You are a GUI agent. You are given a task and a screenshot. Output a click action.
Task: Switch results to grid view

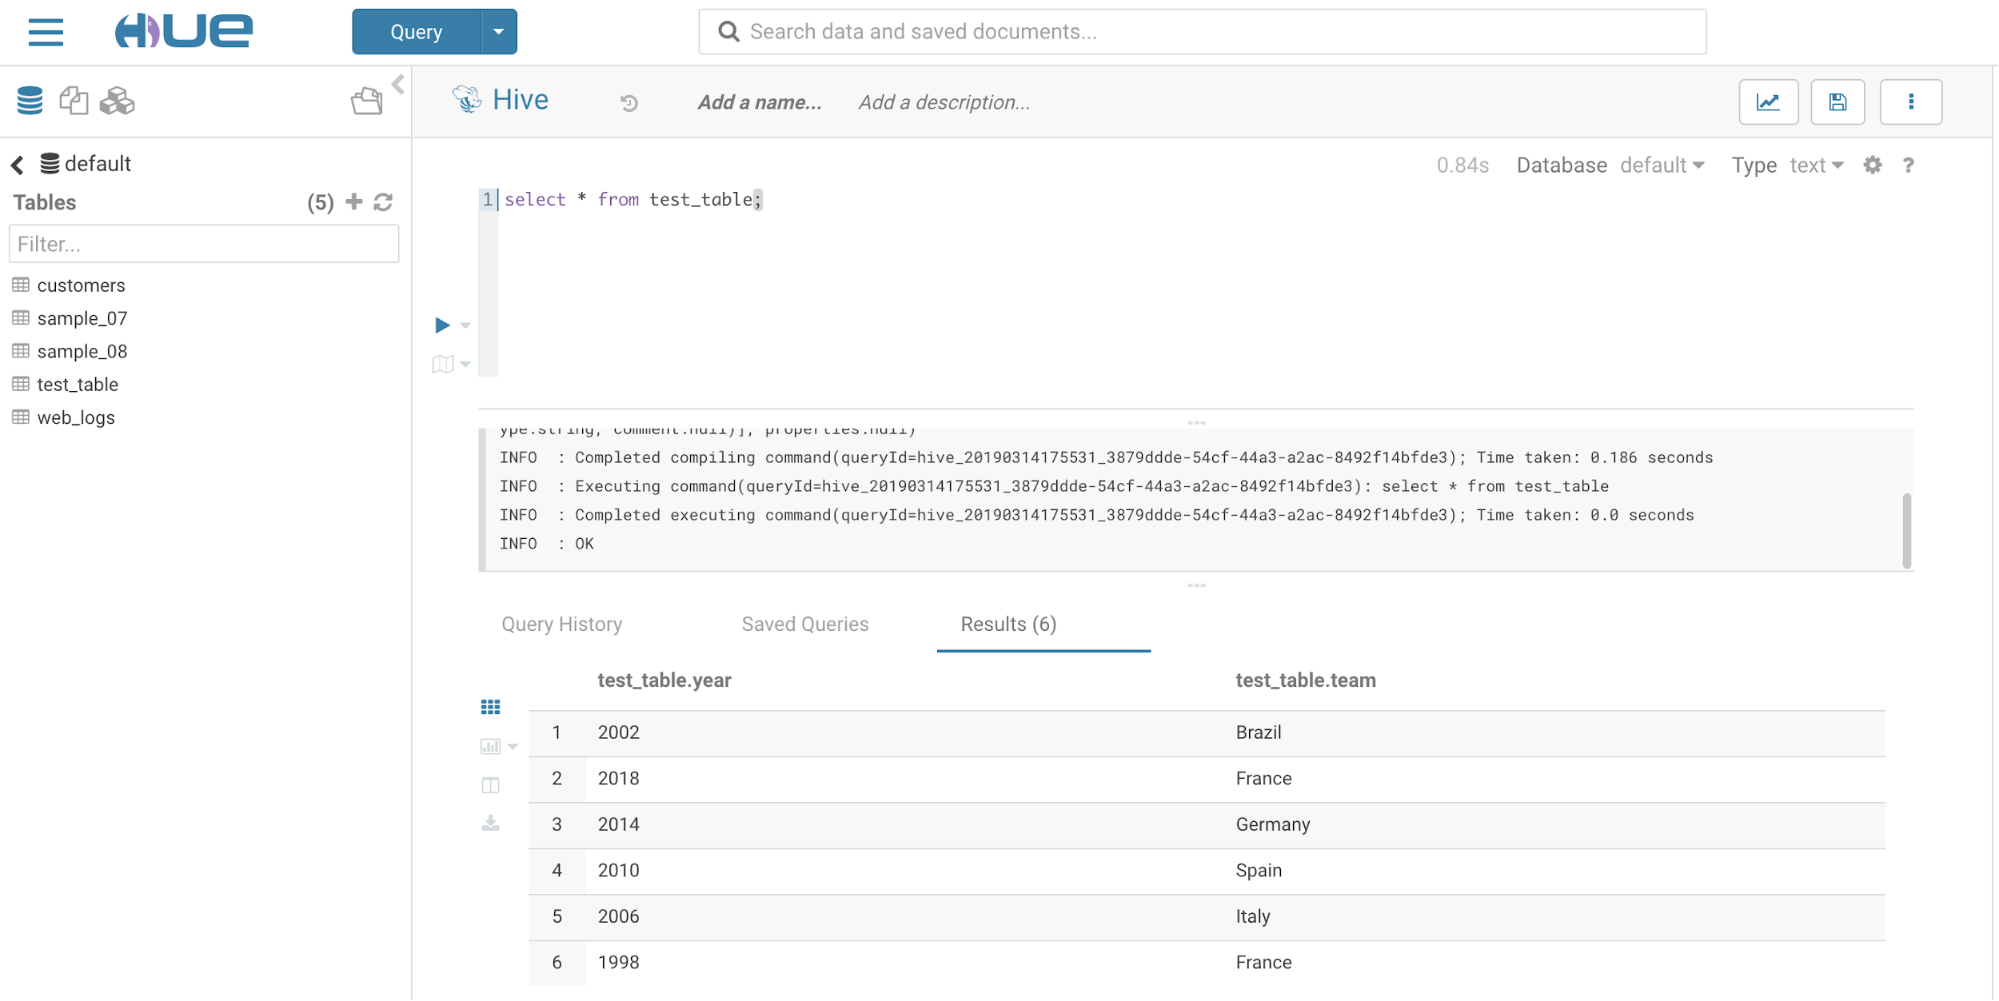pos(490,707)
